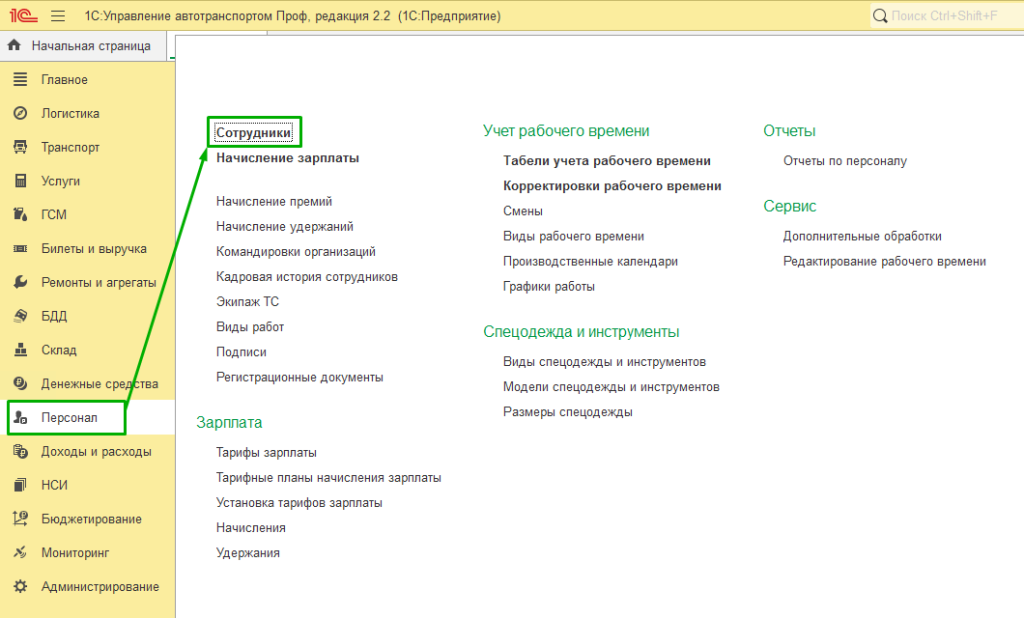
Task: Open Виды работ
Action: pos(250,327)
